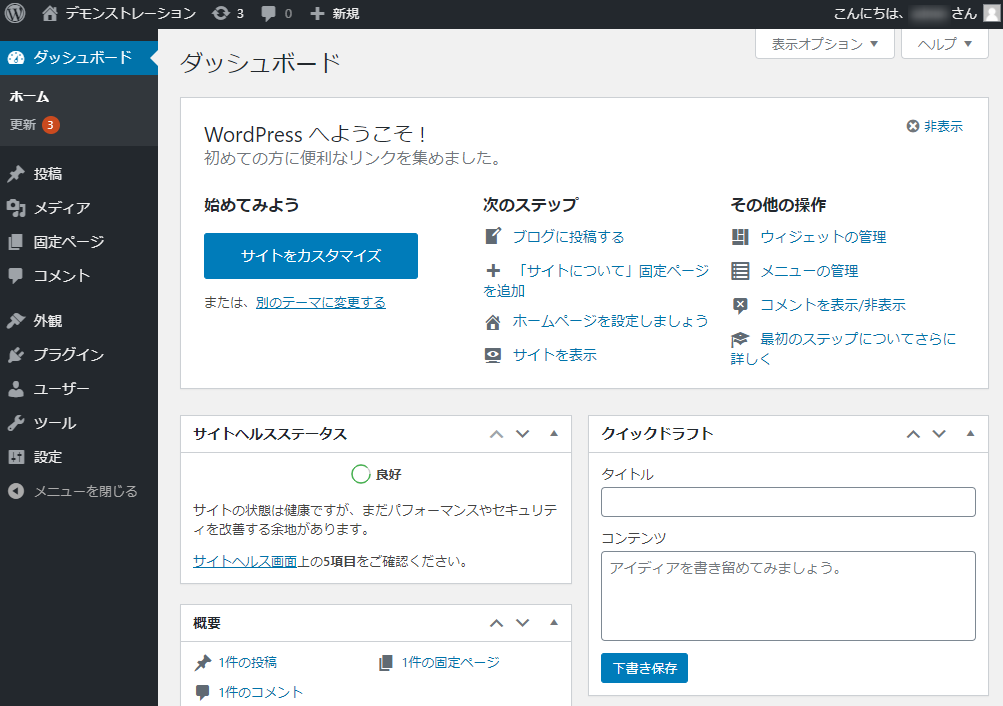This screenshot has width=1003, height=706.
Task: Collapse the クイックドラフト panel
Action: (970, 434)
